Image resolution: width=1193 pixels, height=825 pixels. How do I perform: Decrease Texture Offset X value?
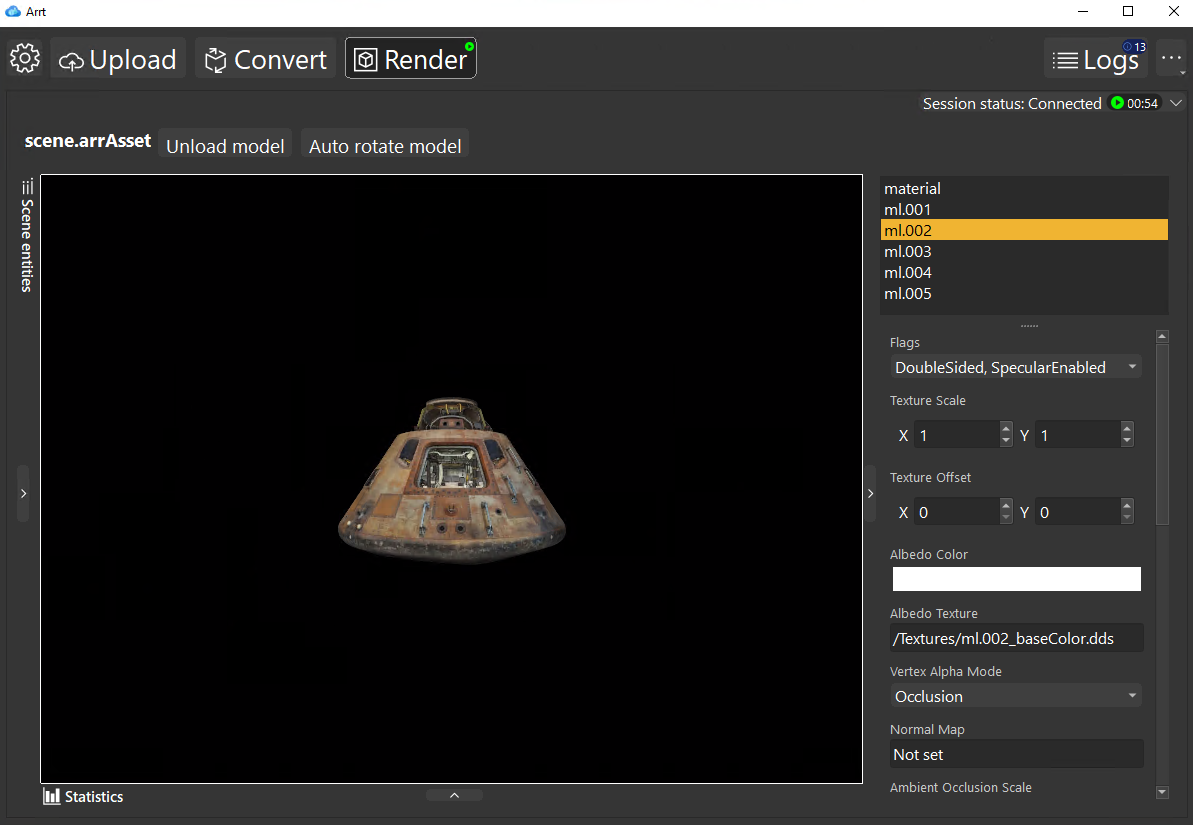click(x=1006, y=518)
